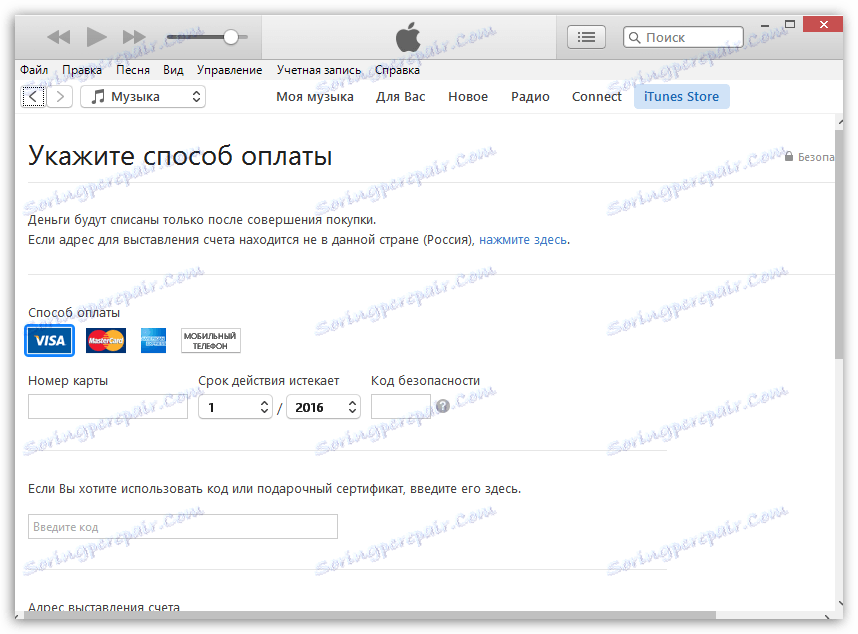Click the rewind (previous track) button
This screenshot has height=634, width=858.
click(x=59, y=37)
